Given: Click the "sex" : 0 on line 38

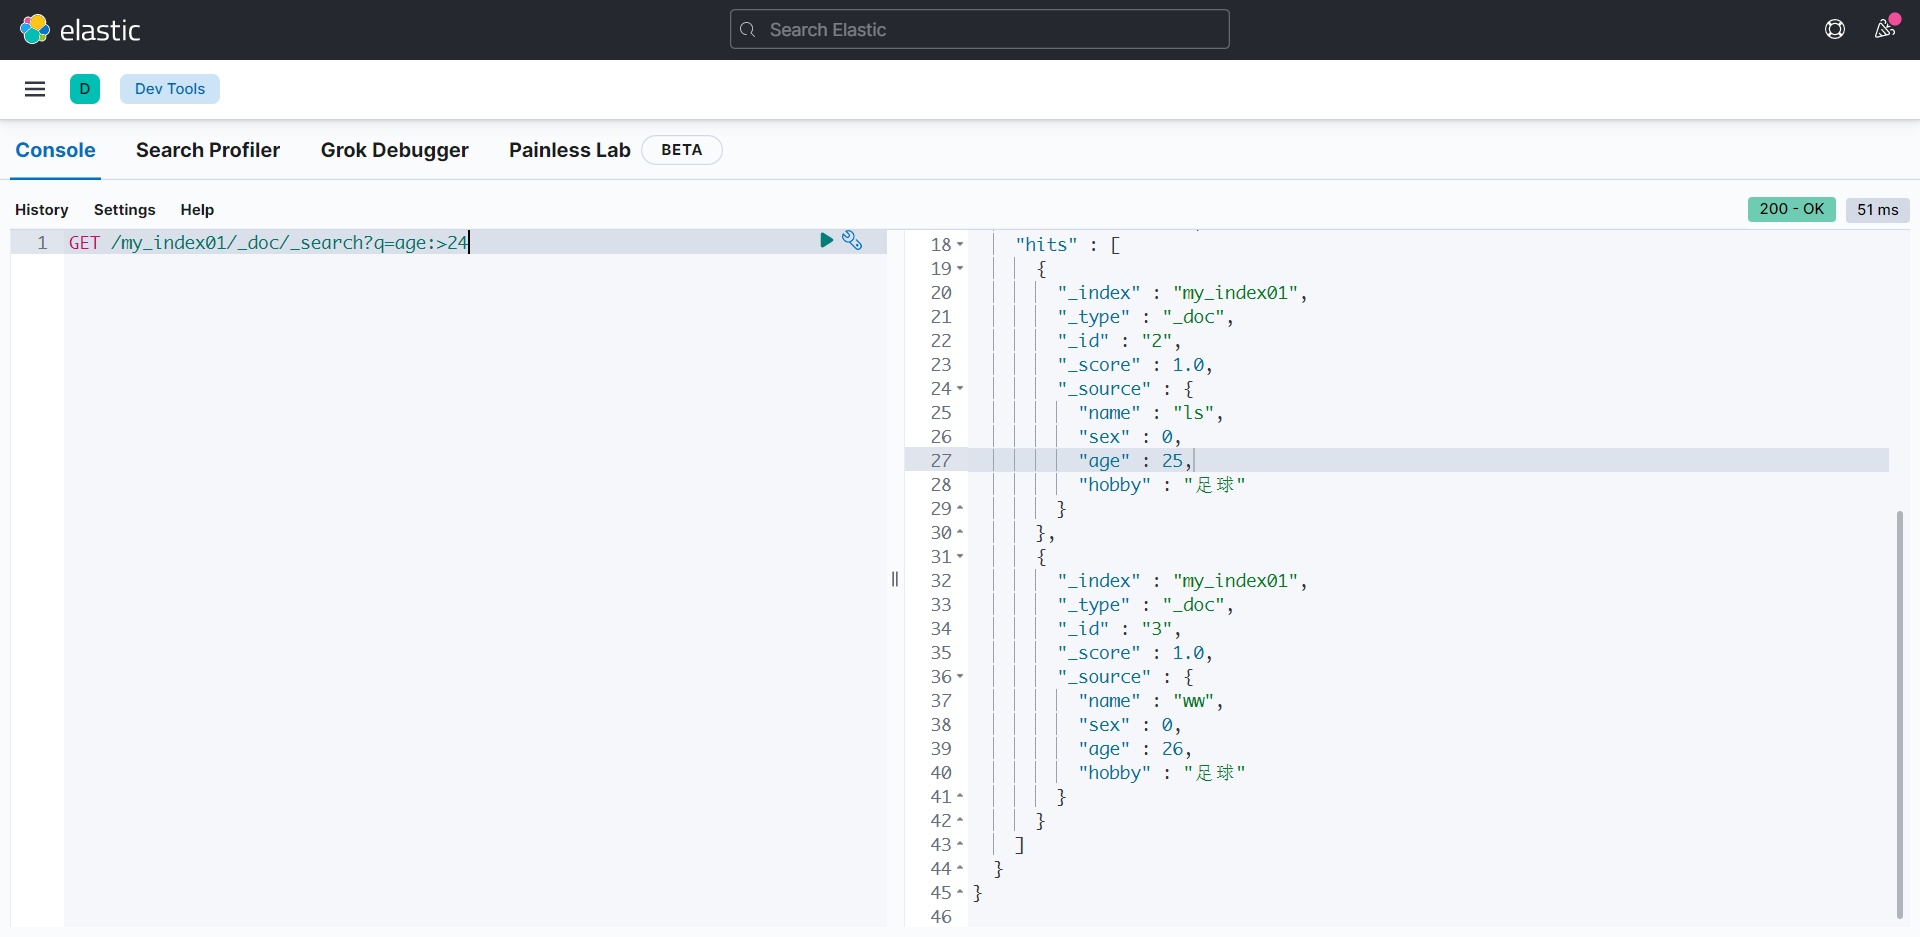Looking at the screenshot, I should [x=1130, y=725].
